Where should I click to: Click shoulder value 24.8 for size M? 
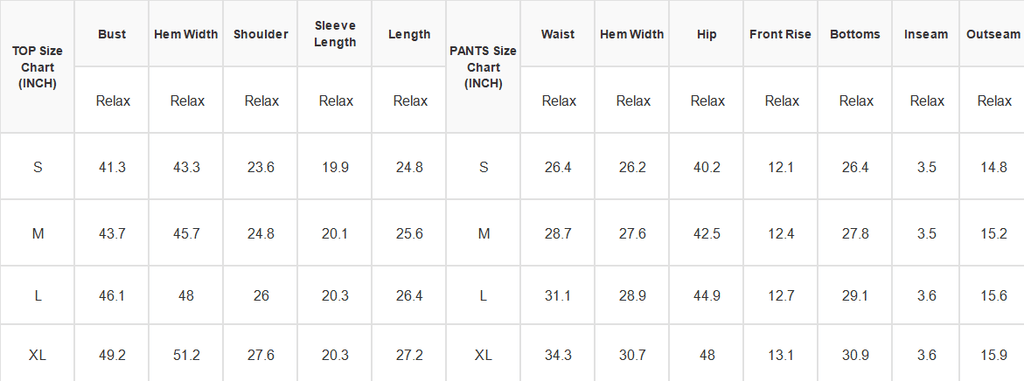coord(261,233)
